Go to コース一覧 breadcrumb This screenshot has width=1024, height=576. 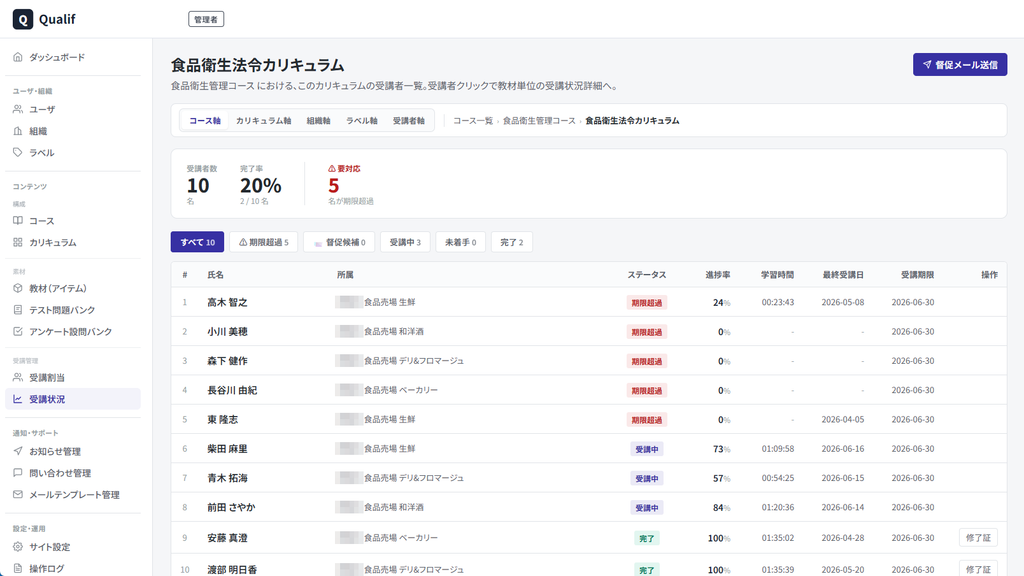[473, 121]
